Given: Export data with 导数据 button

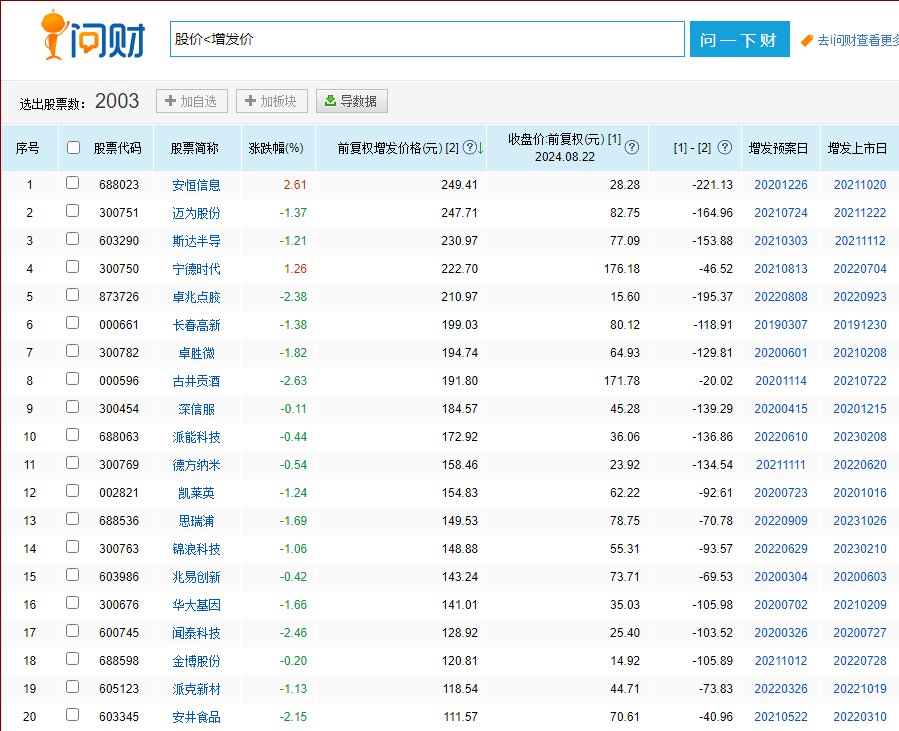Looking at the screenshot, I should click(x=351, y=101).
